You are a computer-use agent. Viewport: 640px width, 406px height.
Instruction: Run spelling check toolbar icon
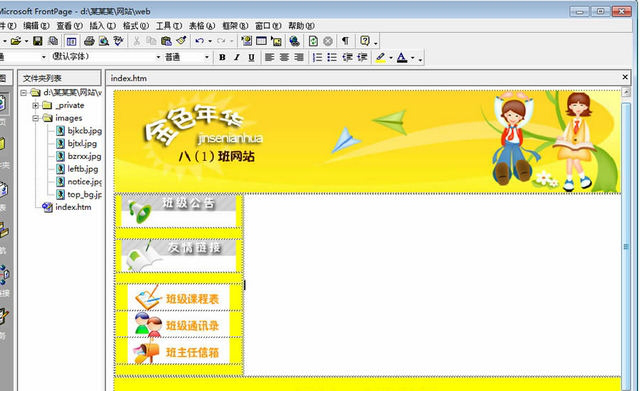(118, 41)
